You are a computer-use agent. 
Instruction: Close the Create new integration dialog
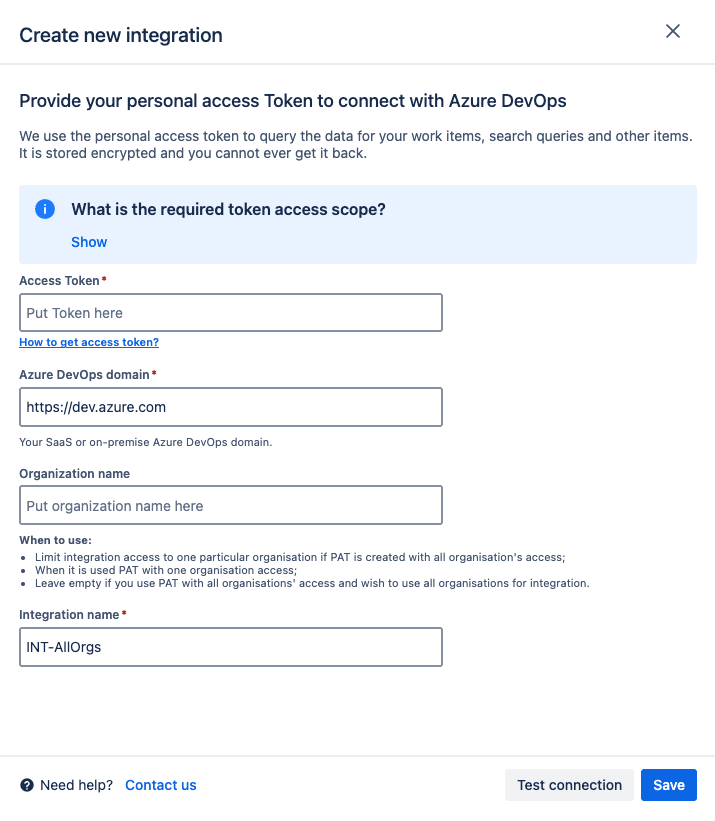click(x=673, y=31)
